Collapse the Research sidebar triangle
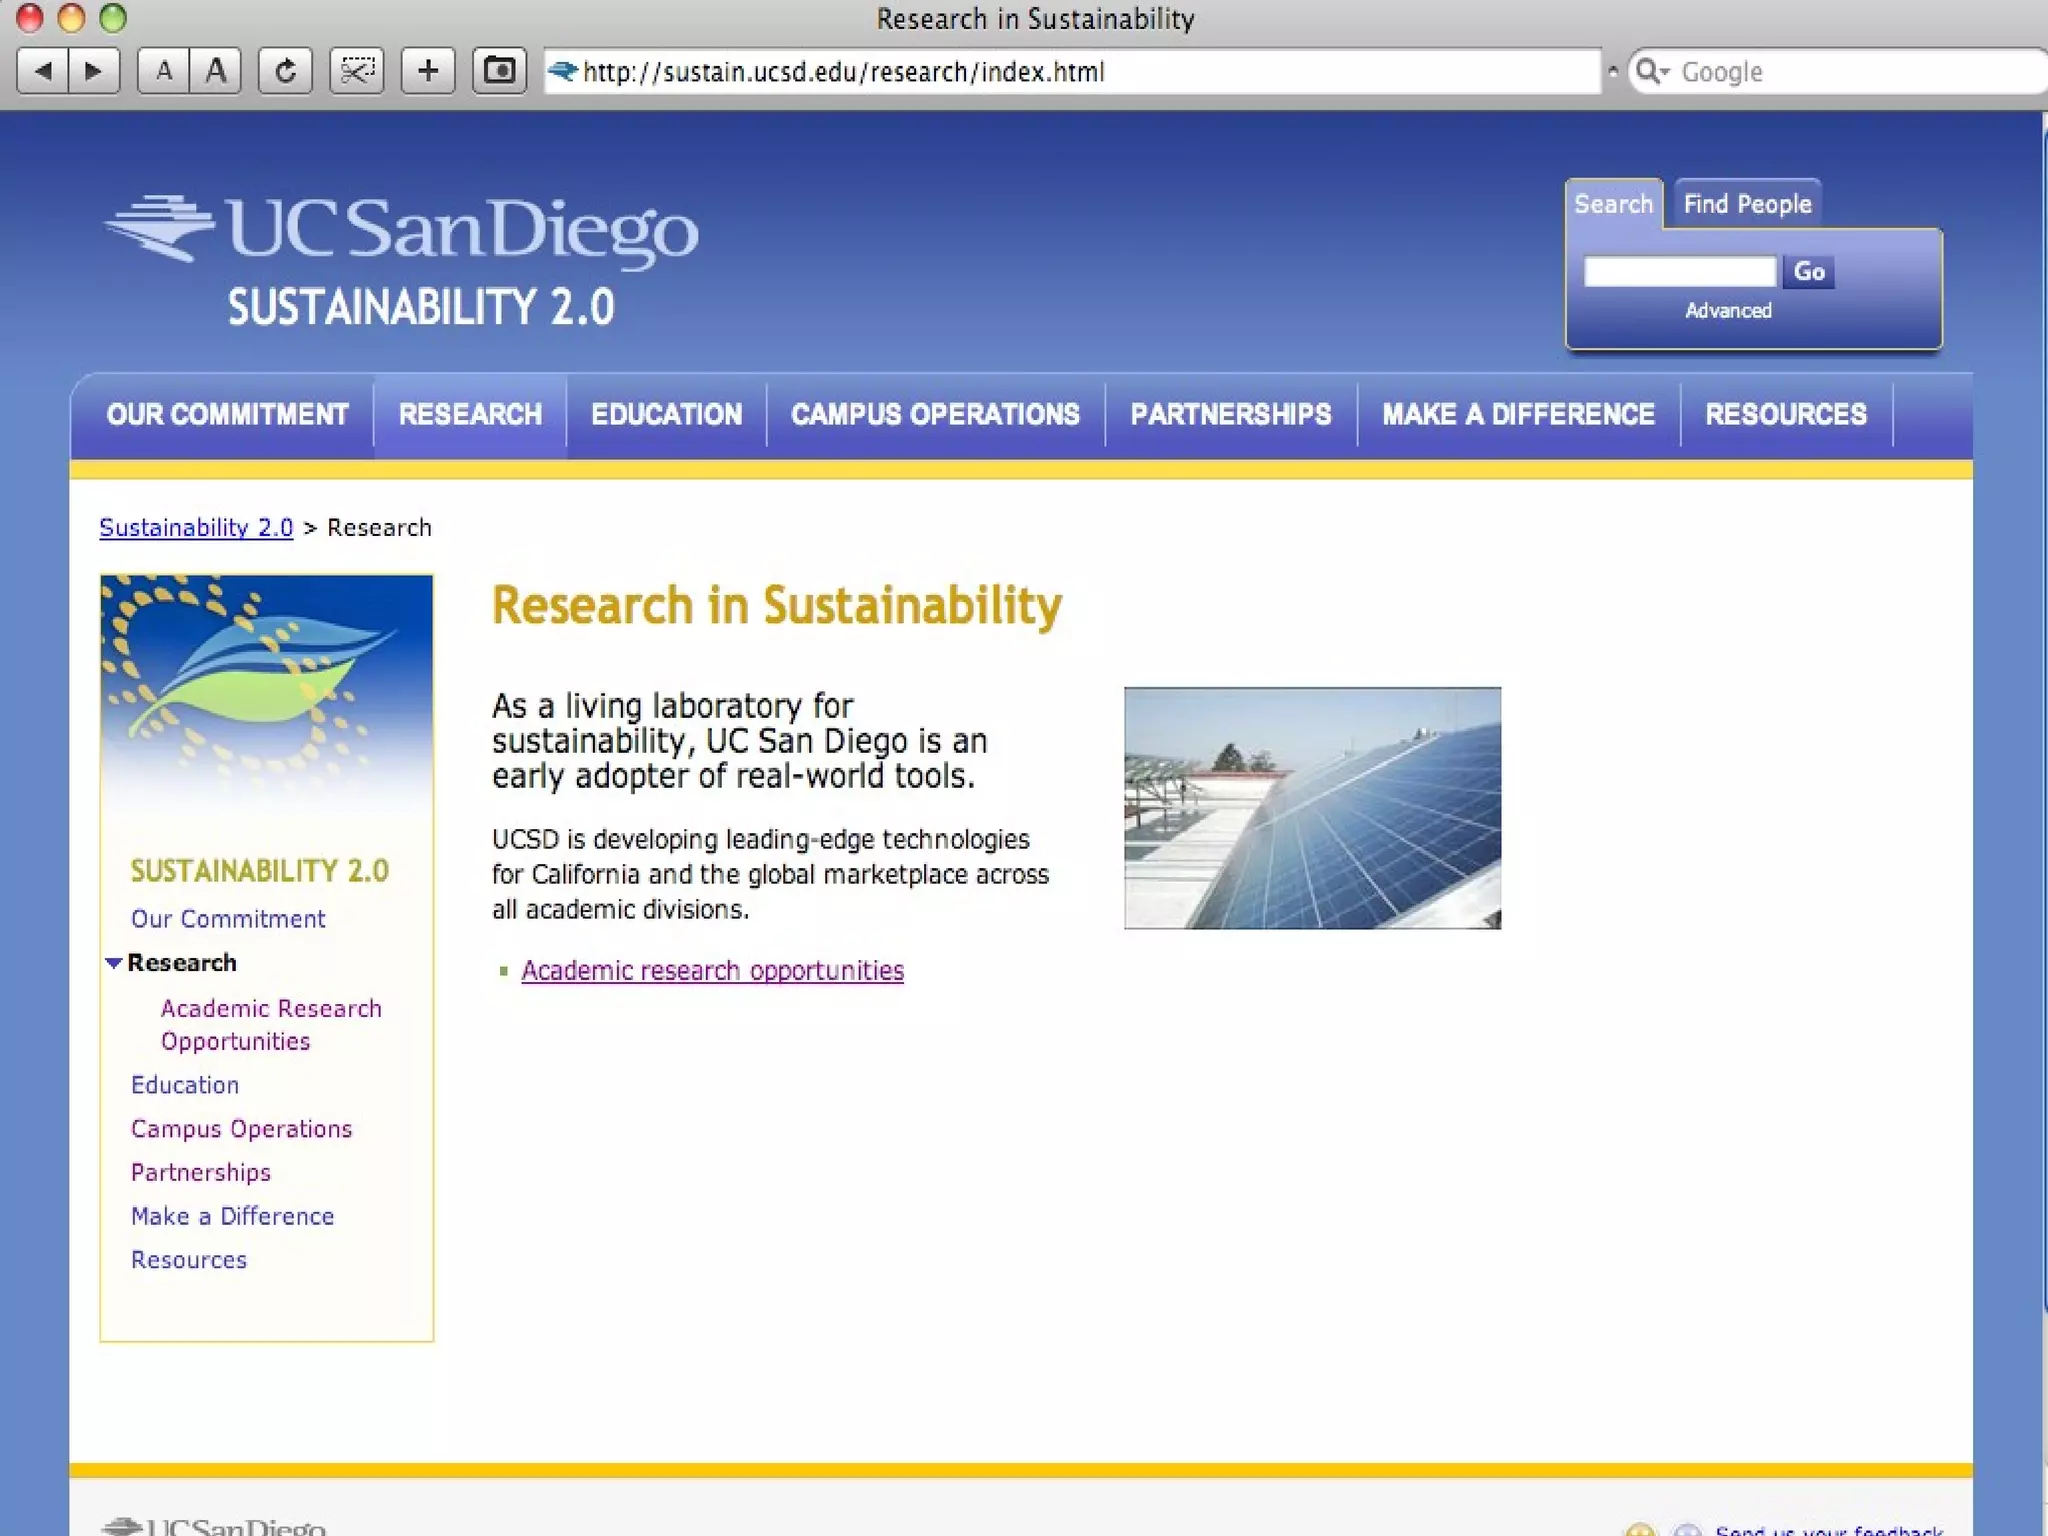 pyautogui.click(x=113, y=963)
